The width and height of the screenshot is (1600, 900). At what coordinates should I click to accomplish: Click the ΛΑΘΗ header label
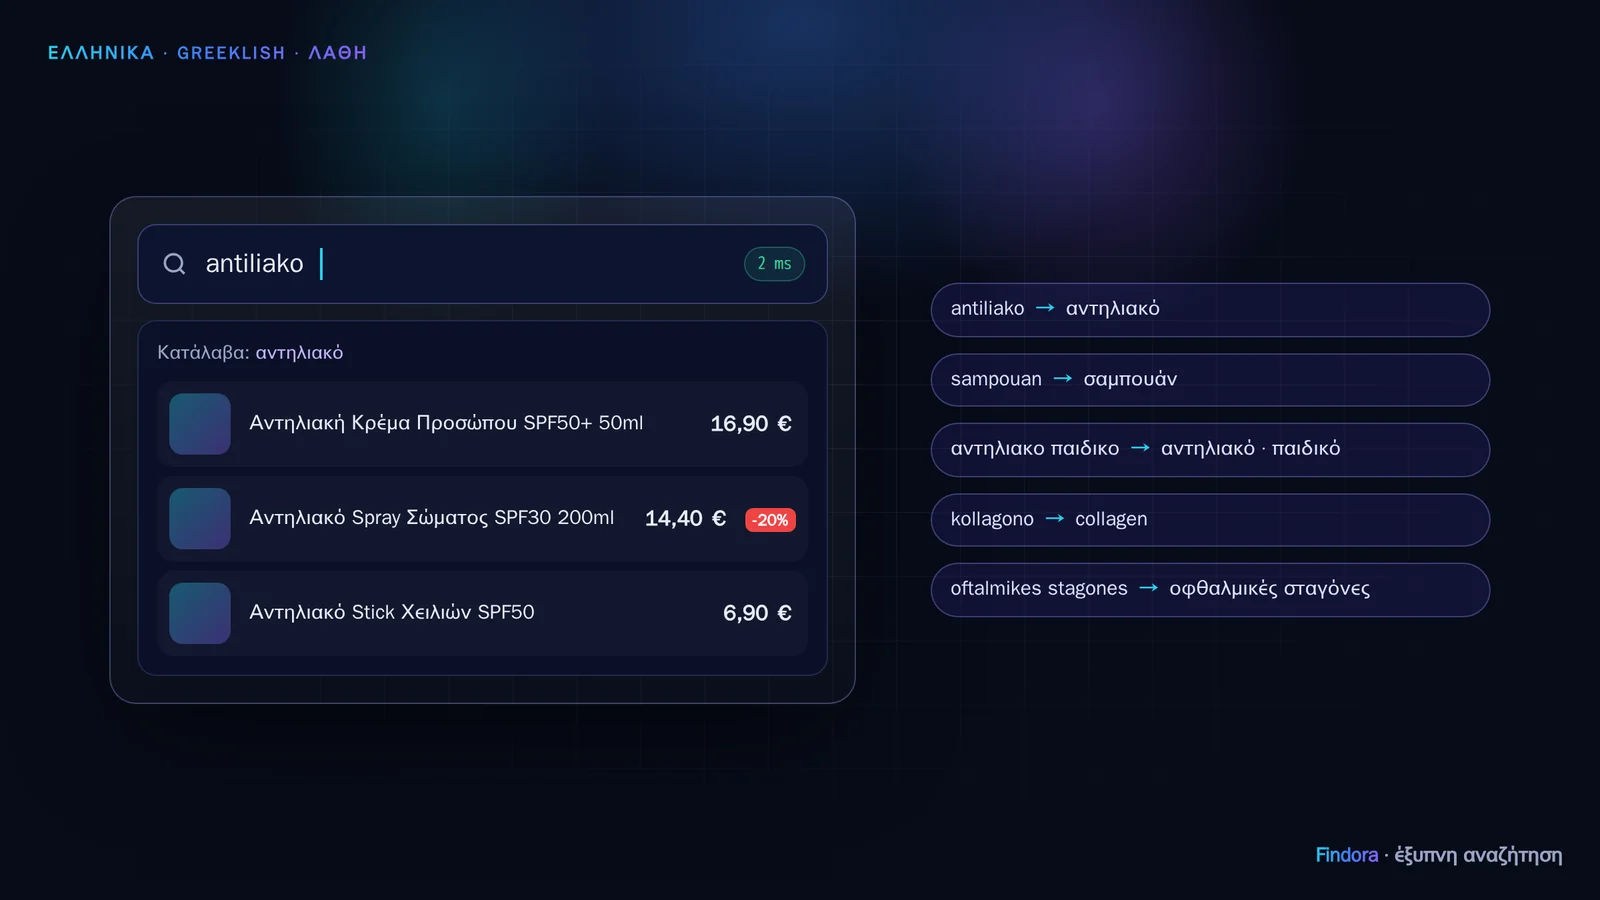337,53
